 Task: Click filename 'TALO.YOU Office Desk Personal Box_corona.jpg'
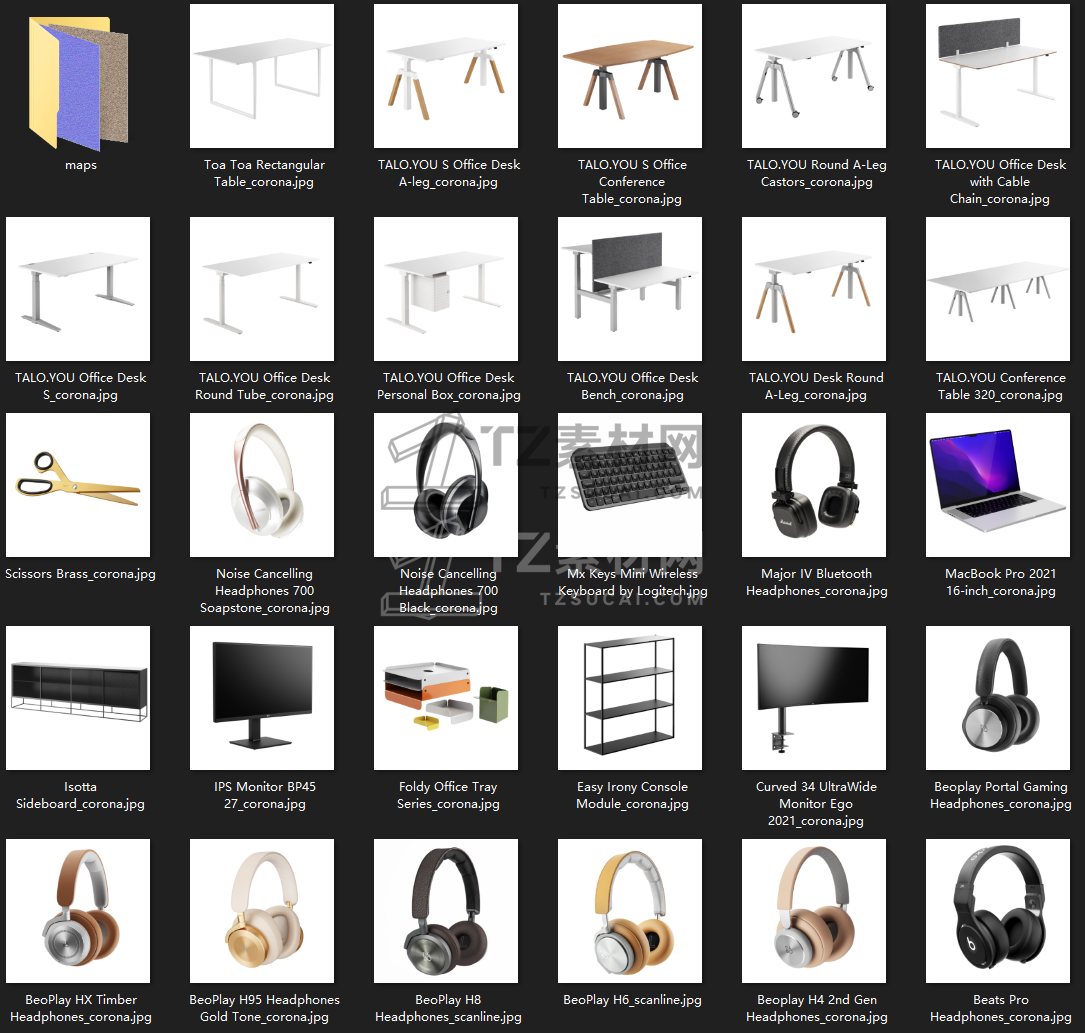[448, 386]
